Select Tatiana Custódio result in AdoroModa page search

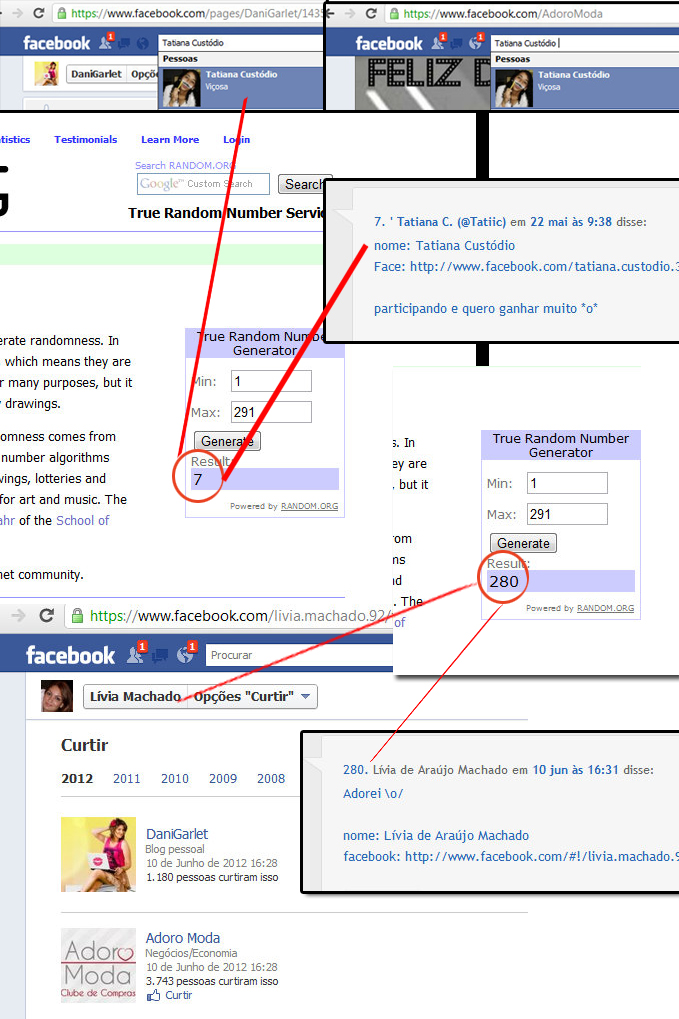click(585, 88)
